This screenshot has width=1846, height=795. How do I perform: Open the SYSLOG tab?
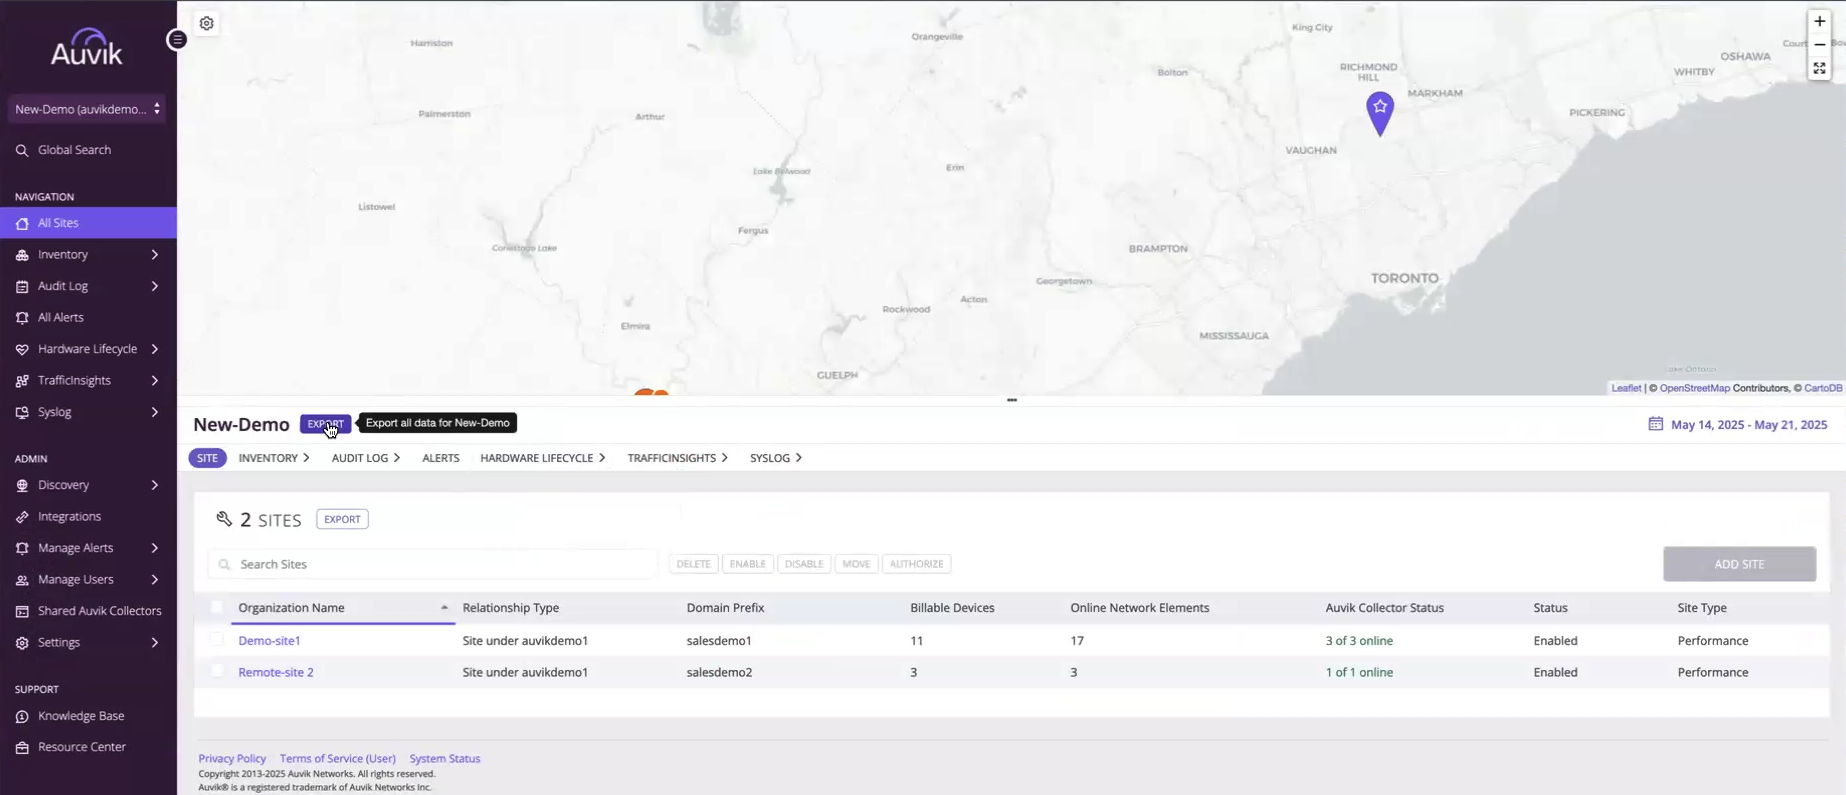(776, 458)
